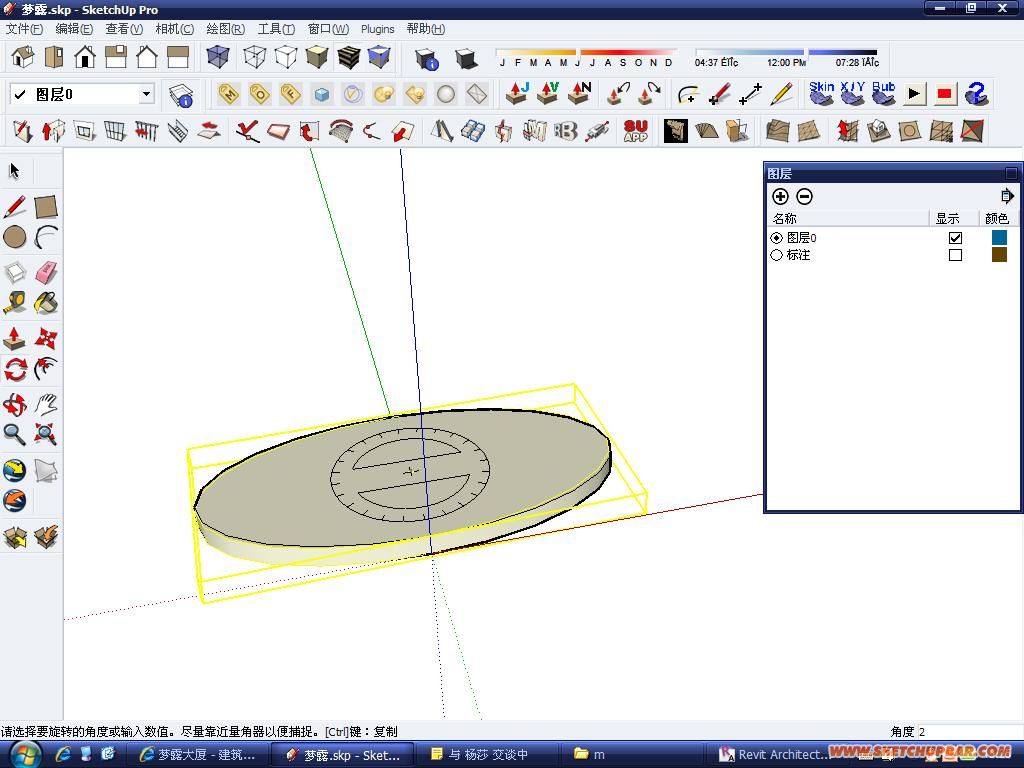Switch to Iso view

click(x=23, y=57)
